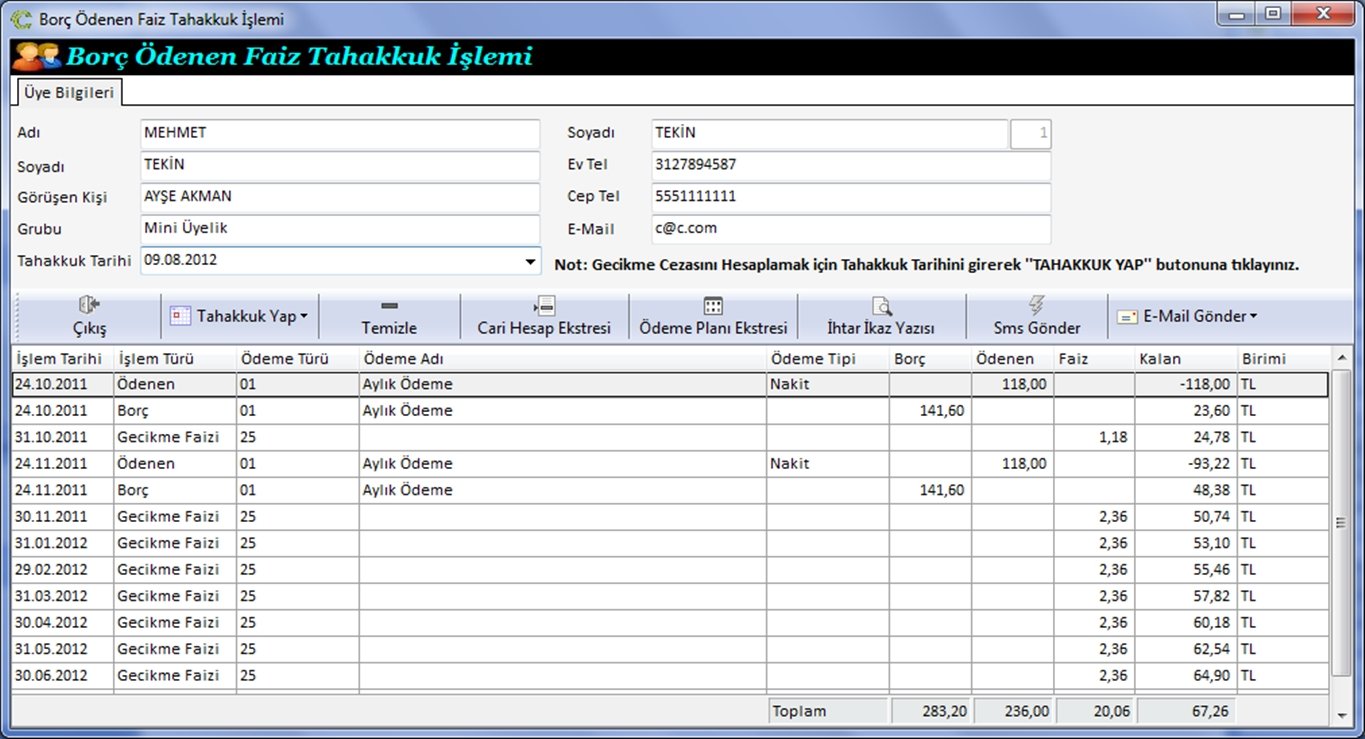
Task: Open Cari Hesap Ekstresi statement icon
Action: pos(544,306)
